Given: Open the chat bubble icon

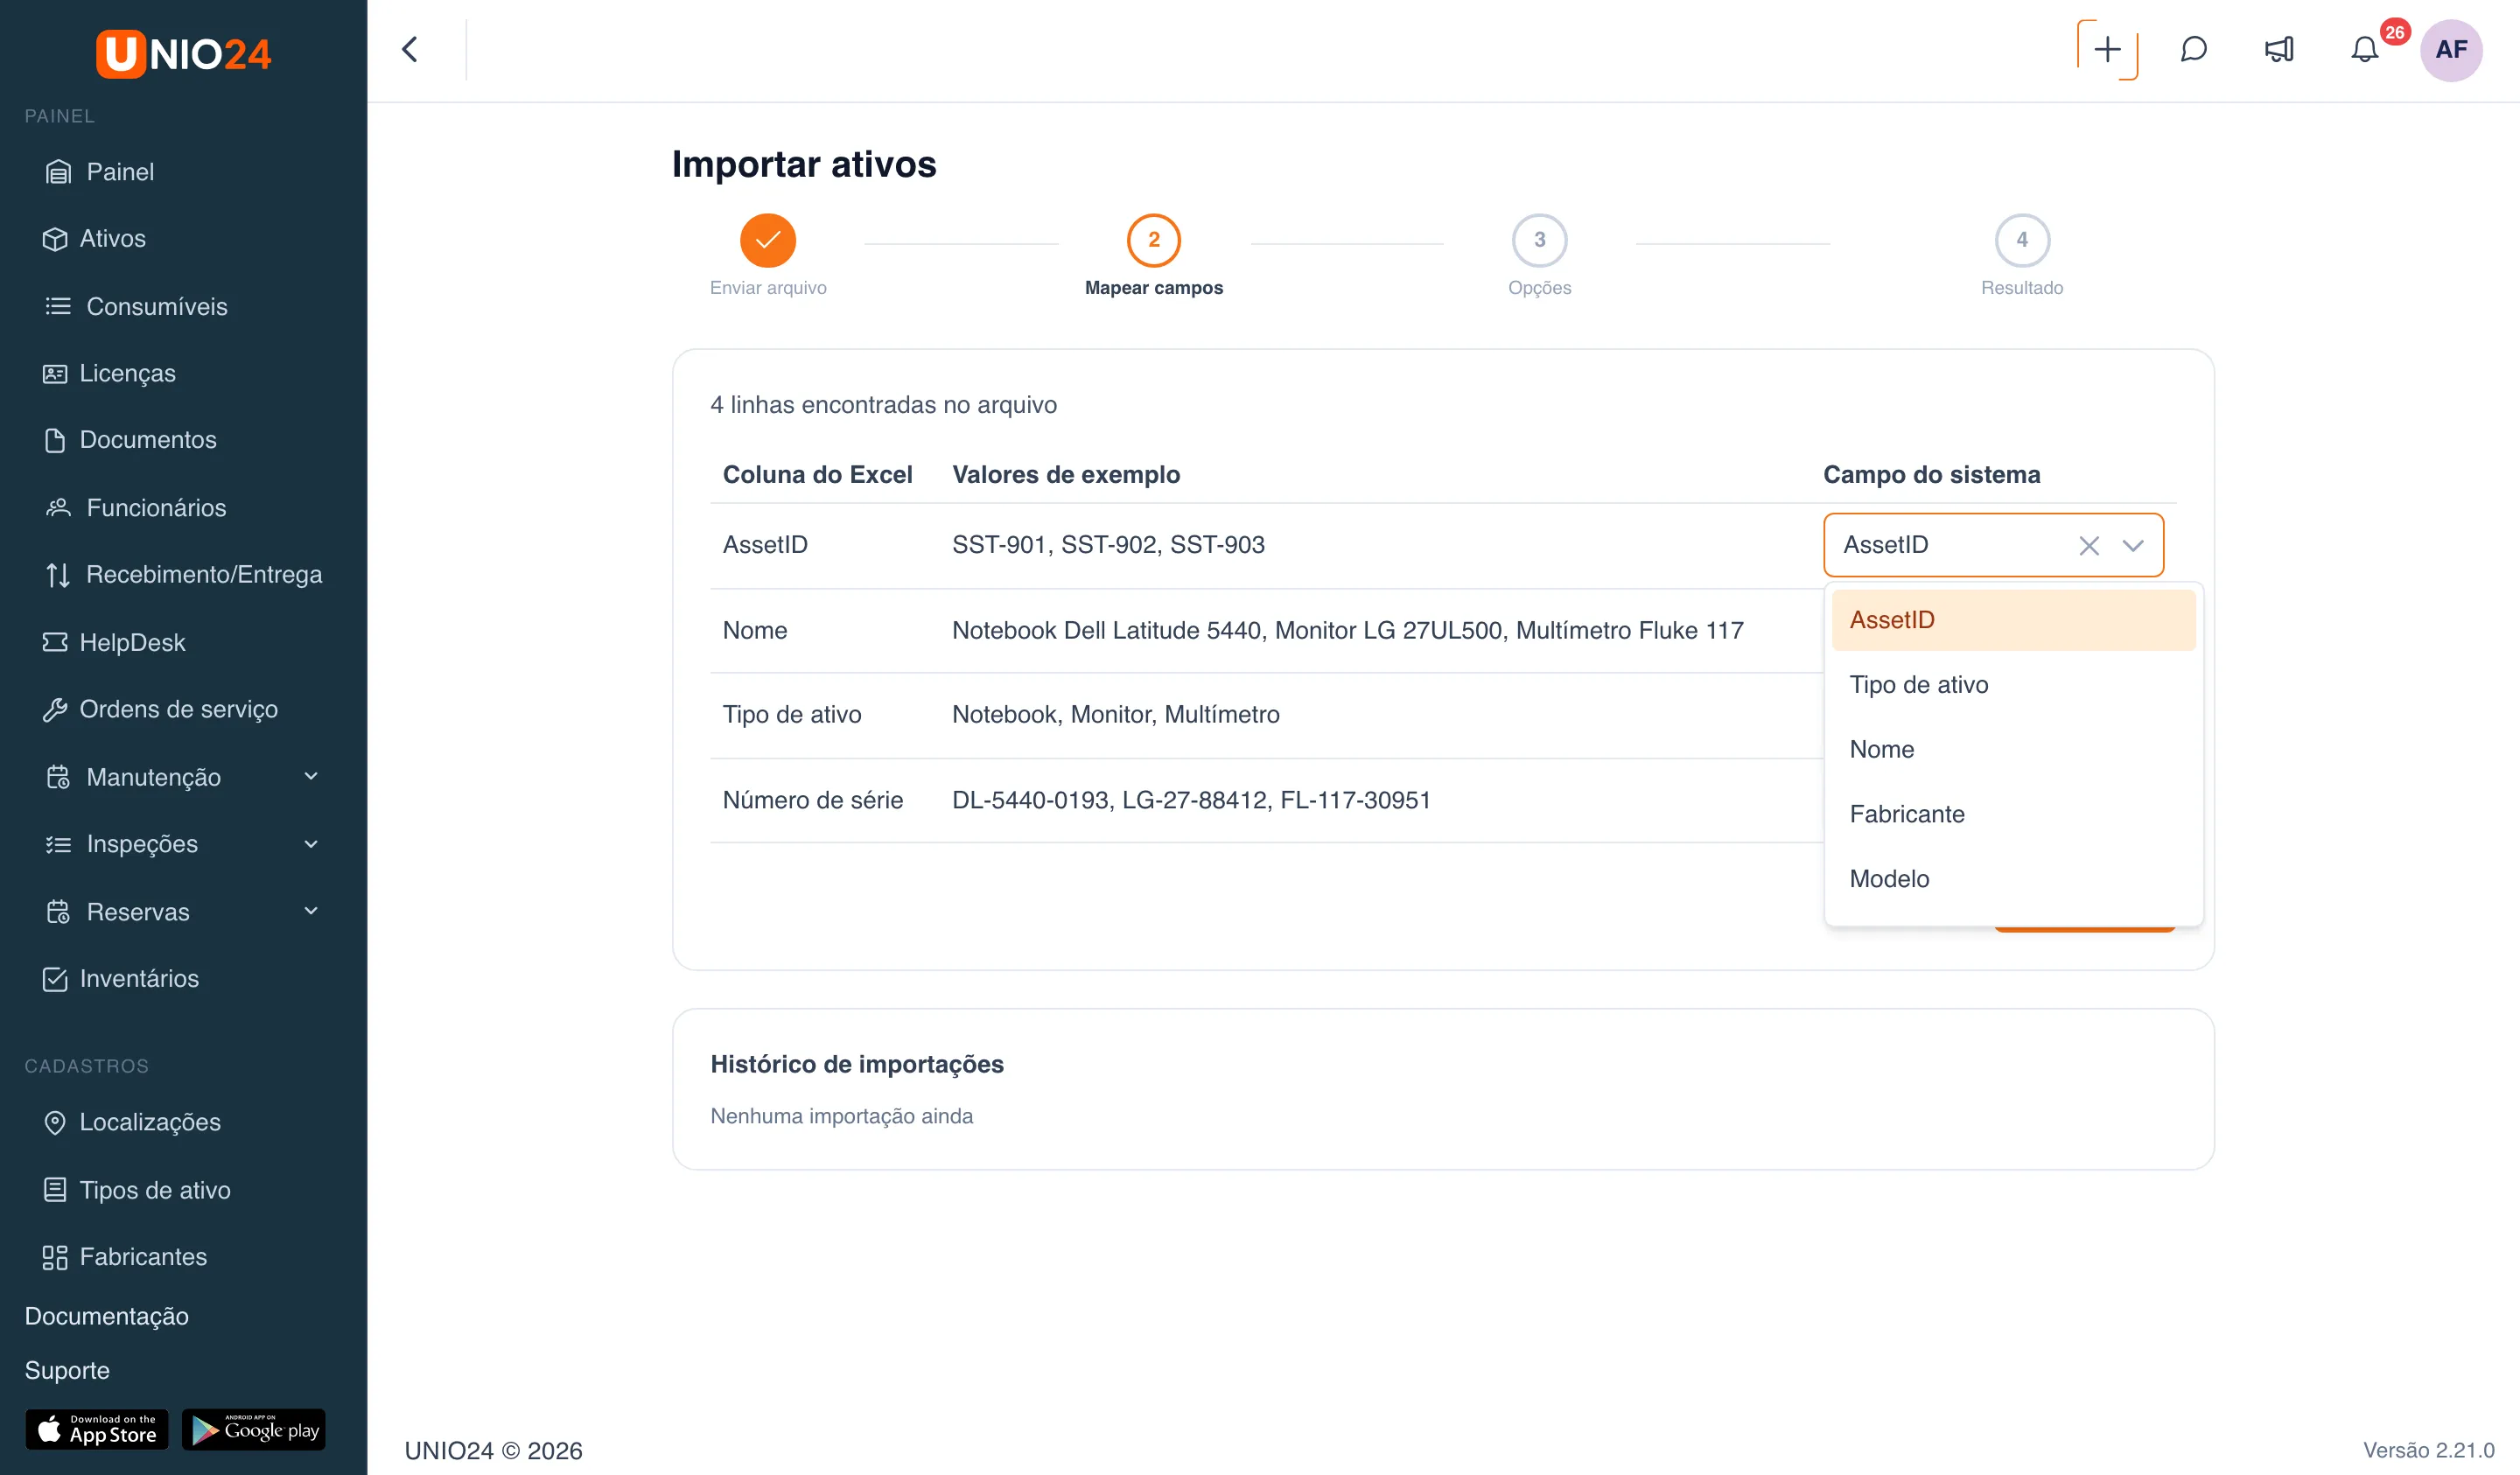Looking at the screenshot, I should point(2193,49).
